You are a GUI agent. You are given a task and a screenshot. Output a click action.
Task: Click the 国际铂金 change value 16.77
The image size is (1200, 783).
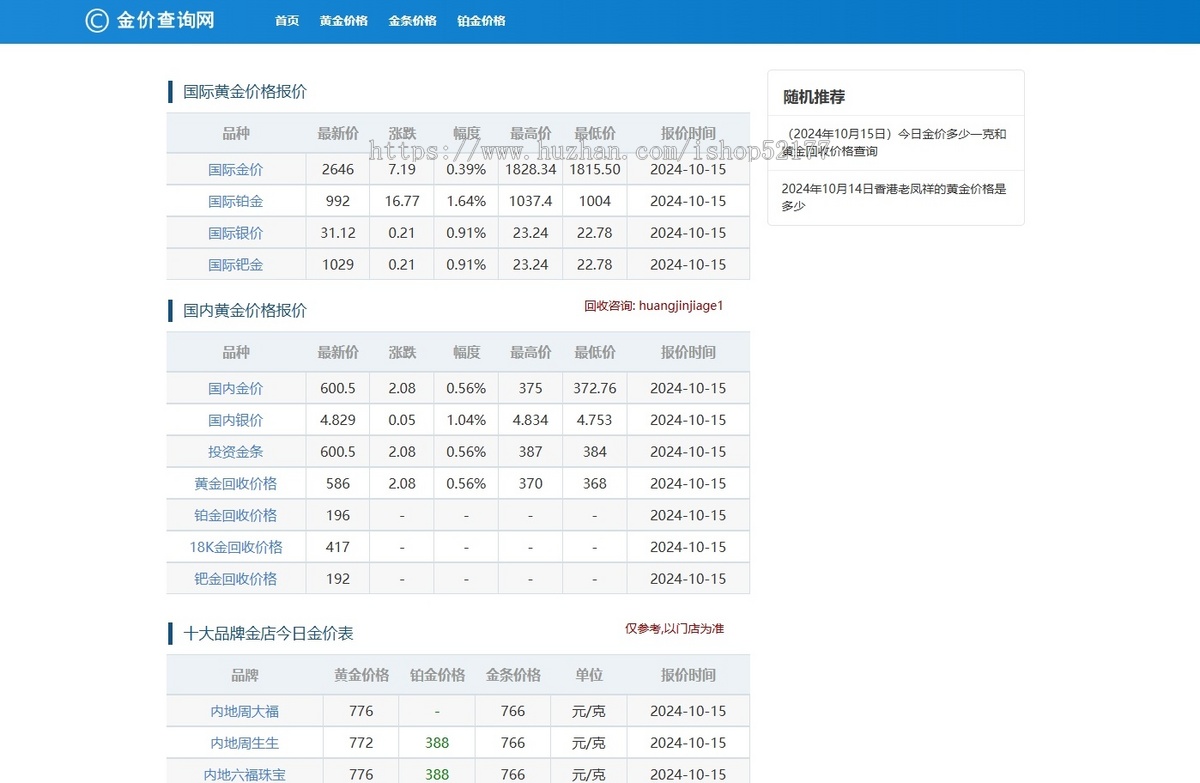pos(402,201)
